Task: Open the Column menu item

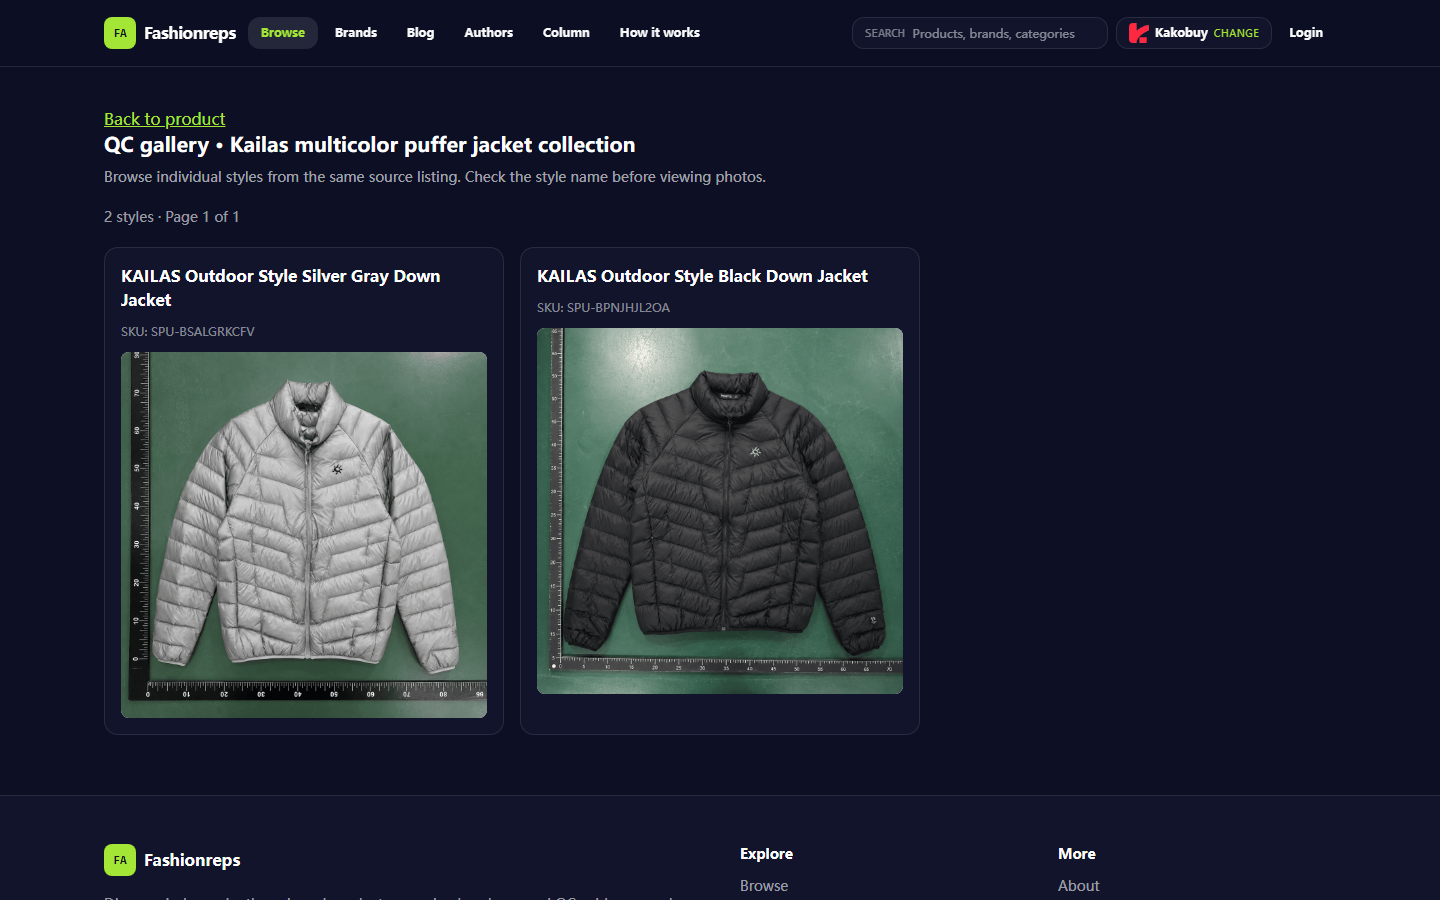Action: (566, 33)
